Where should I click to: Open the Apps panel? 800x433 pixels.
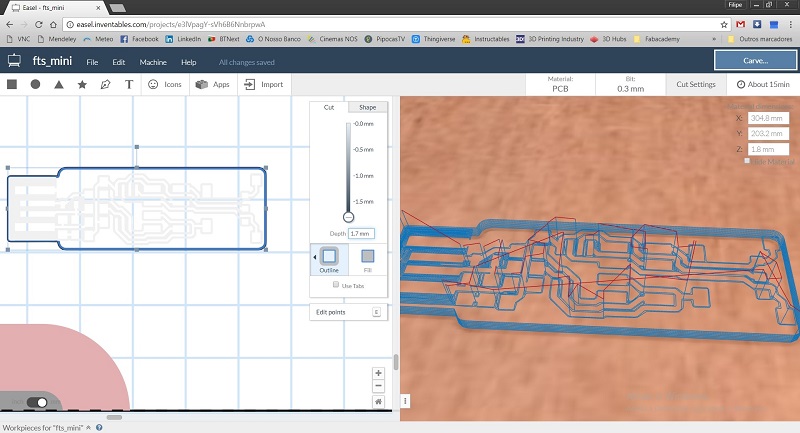point(213,84)
